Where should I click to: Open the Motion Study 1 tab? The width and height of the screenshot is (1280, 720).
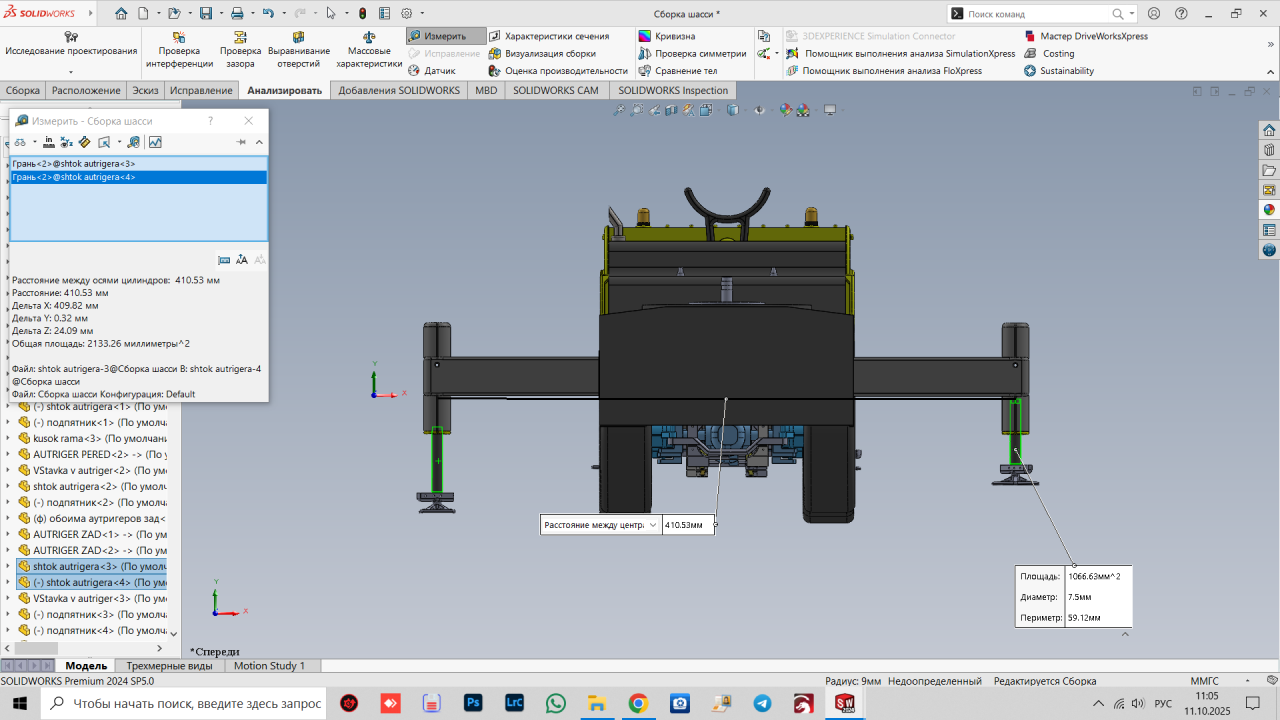[x=269, y=665]
